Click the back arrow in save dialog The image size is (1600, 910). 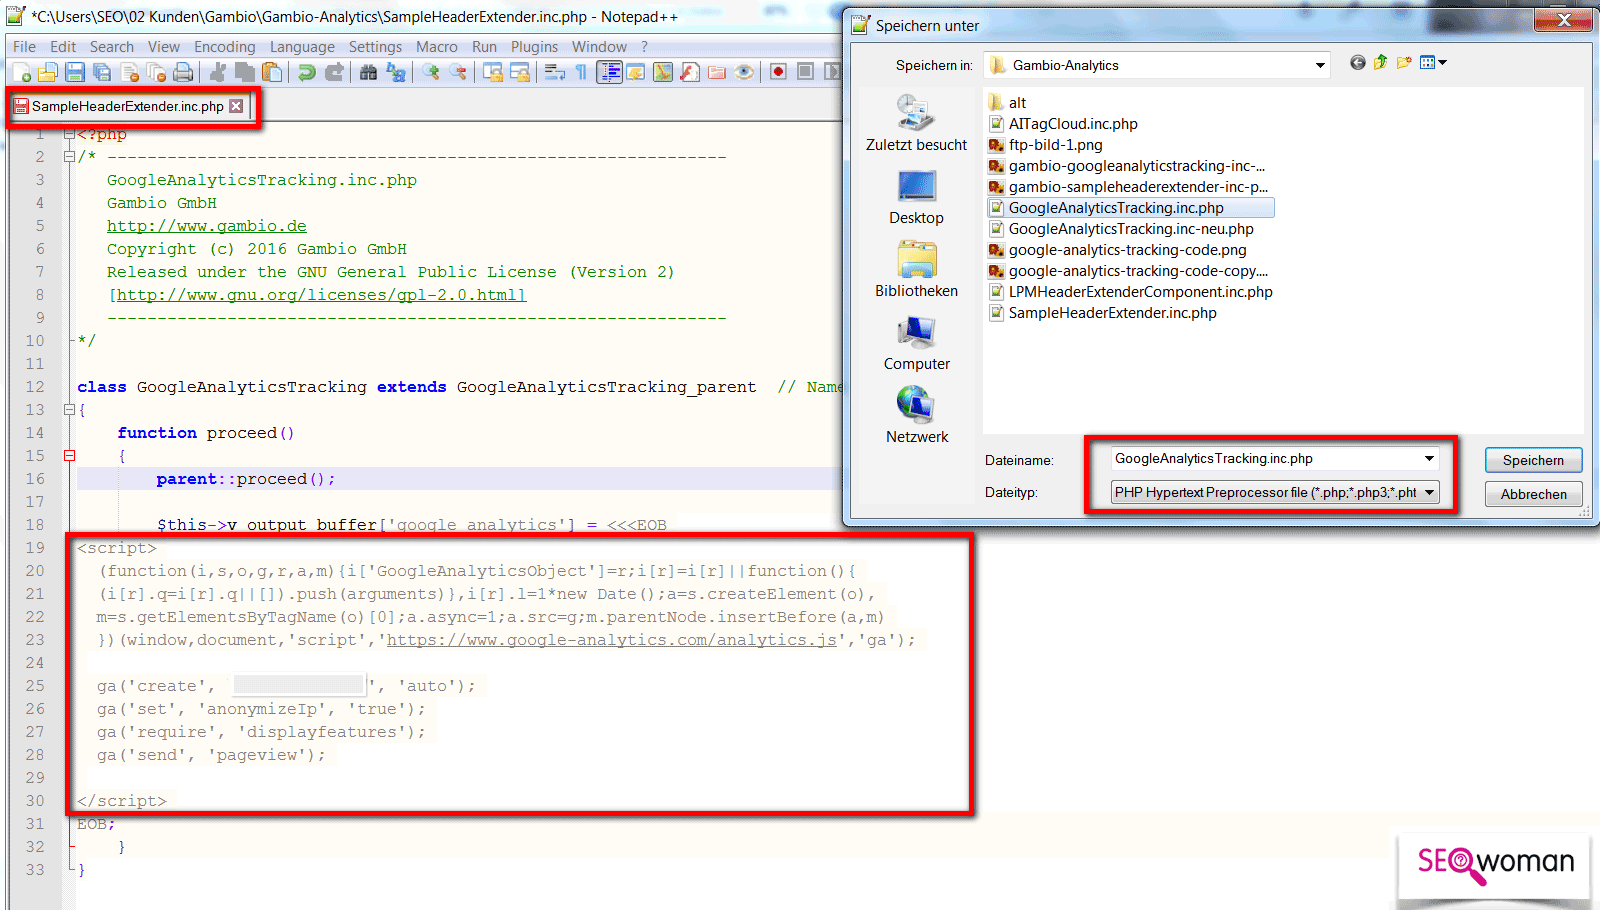tap(1357, 63)
